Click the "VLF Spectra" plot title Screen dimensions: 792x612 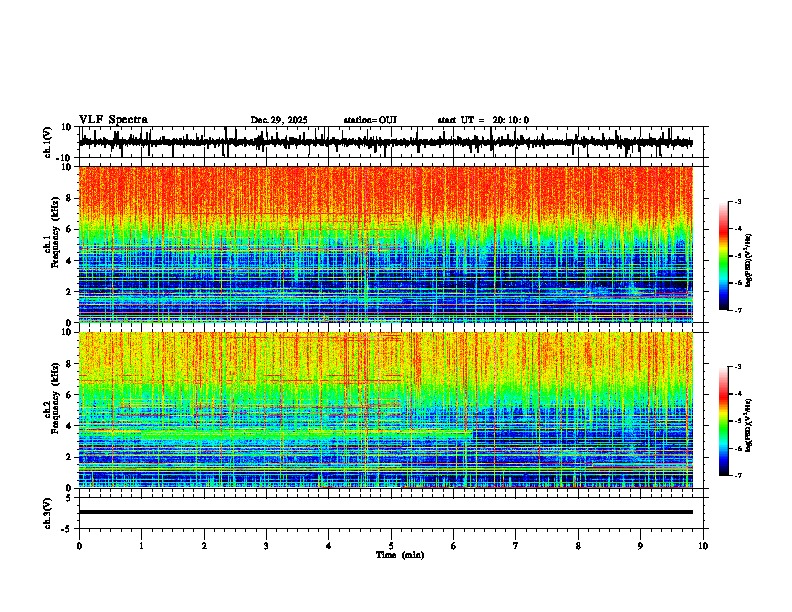point(113,120)
